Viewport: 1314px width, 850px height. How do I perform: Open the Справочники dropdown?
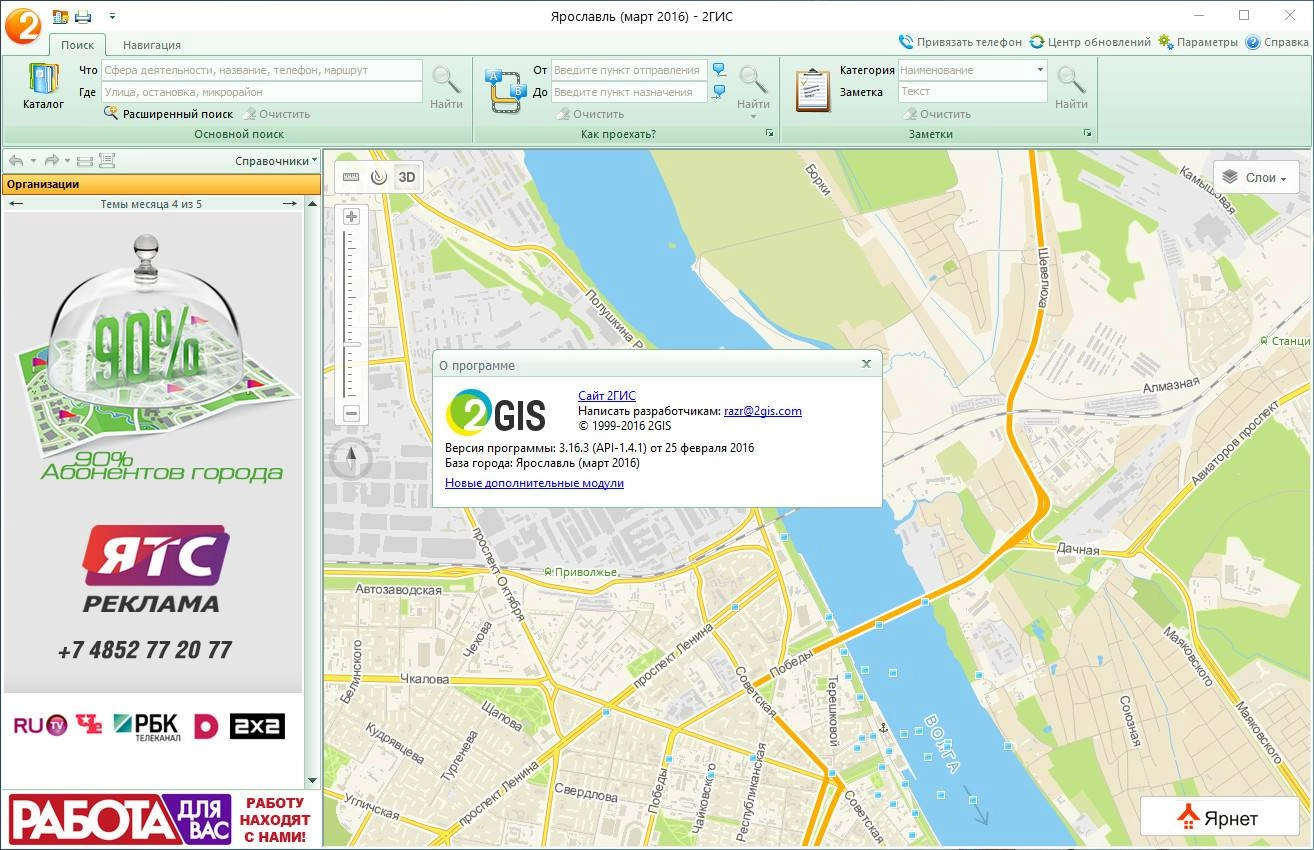pos(277,161)
